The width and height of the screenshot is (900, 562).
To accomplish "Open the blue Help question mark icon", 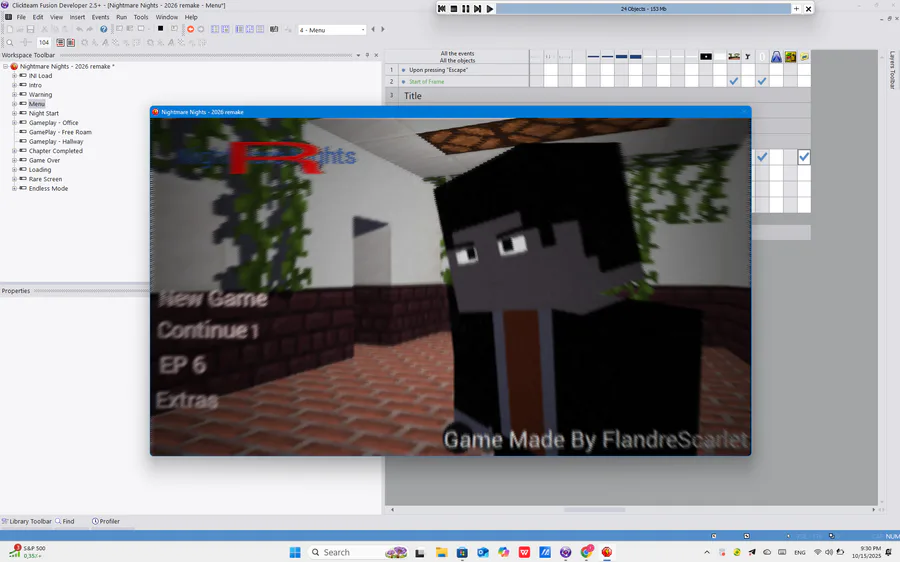I will click(103, 29).
